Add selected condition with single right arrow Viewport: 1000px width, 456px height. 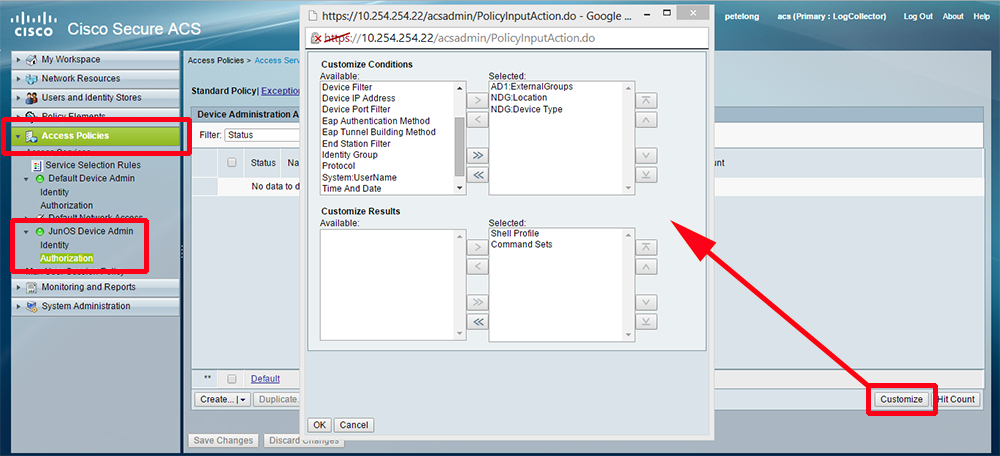(477, 101)
